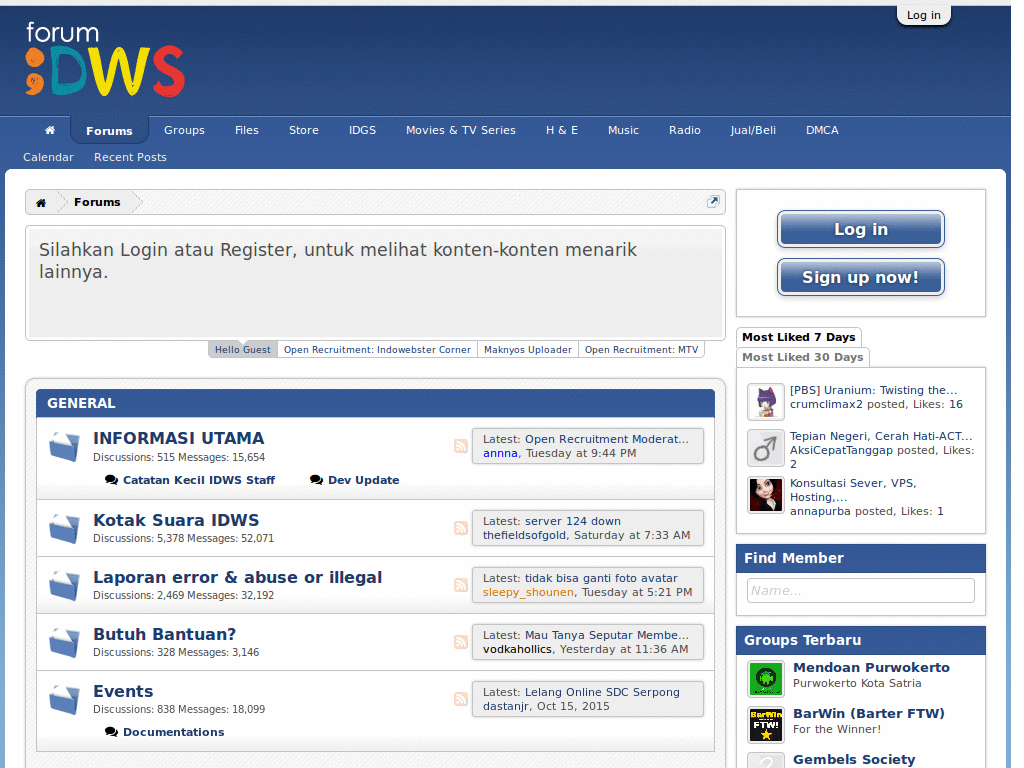Viewport: 1024px width, 768px height.
Task: Open the Documentations subforum
Action: (173, 732)
